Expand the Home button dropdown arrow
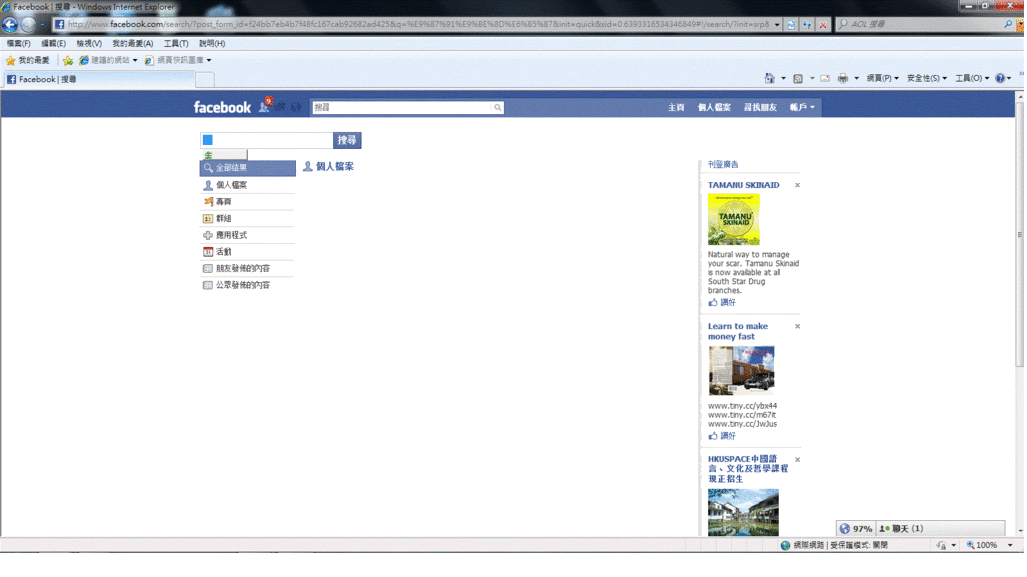Image resolution: width=1027 pixels, height=577 pixels. pyautogui.click(x=783, y=78)
